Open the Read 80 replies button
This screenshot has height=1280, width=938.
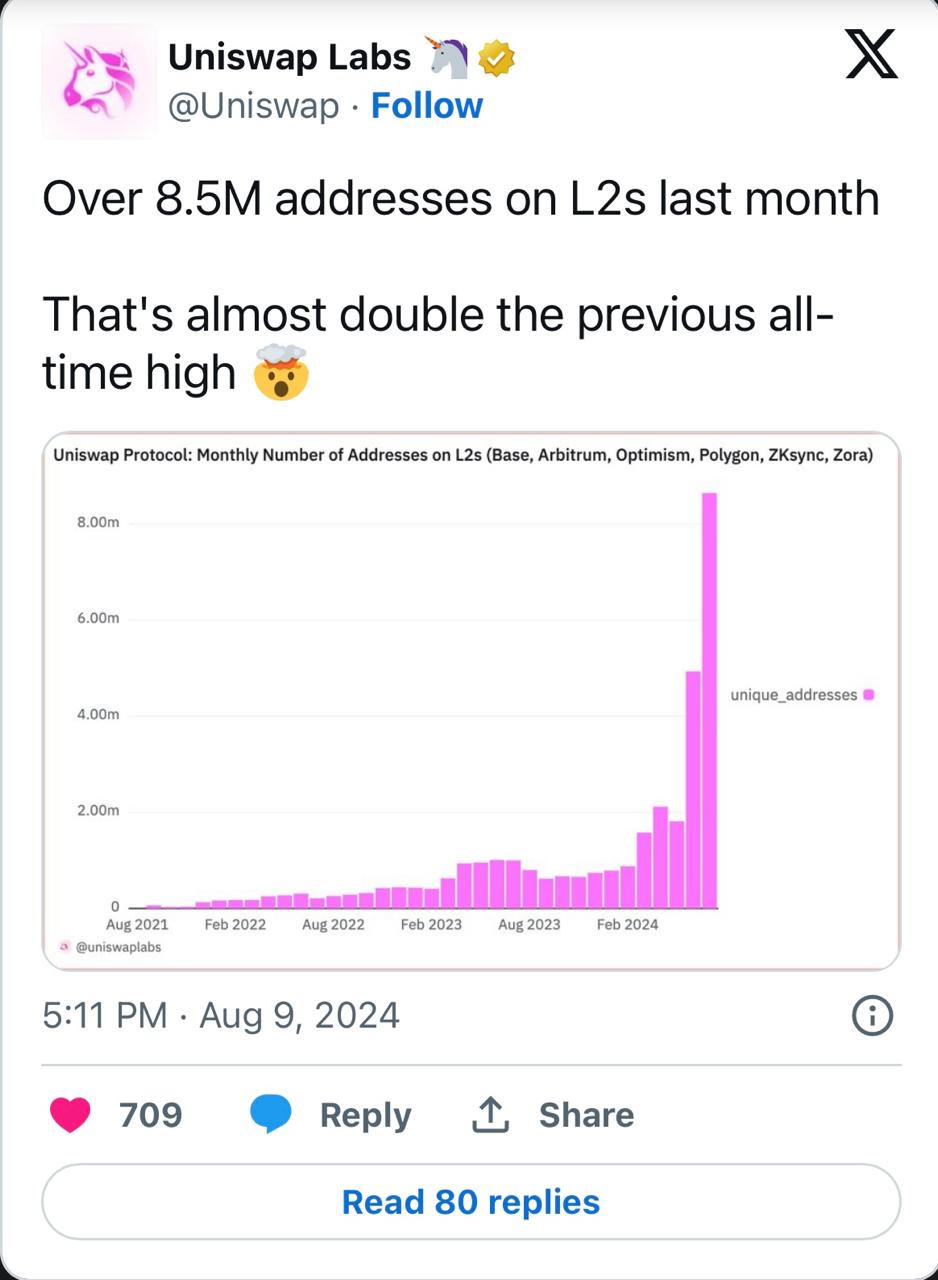tap(470, 1201)
